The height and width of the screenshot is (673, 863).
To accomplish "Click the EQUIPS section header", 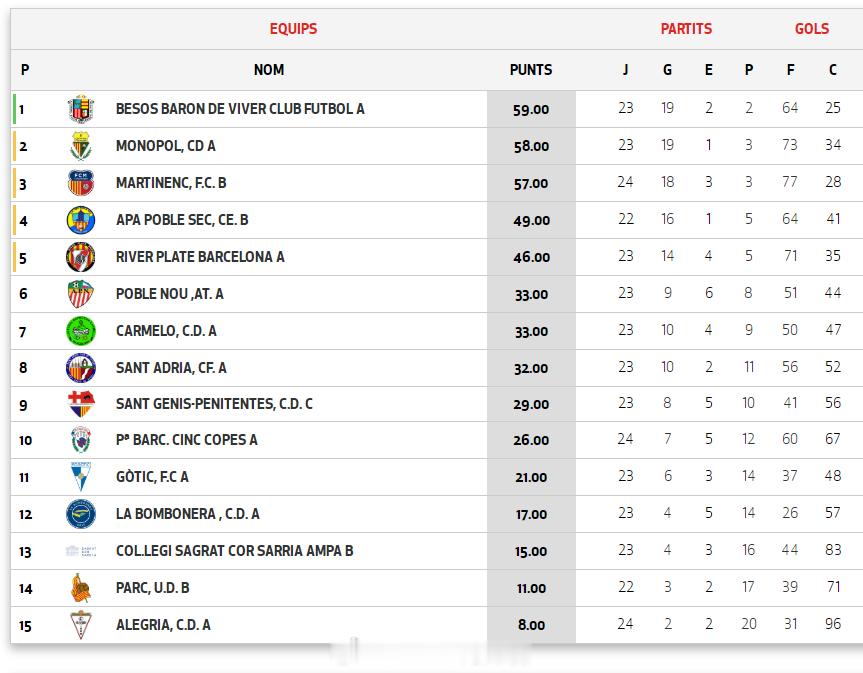I will 293,29.
